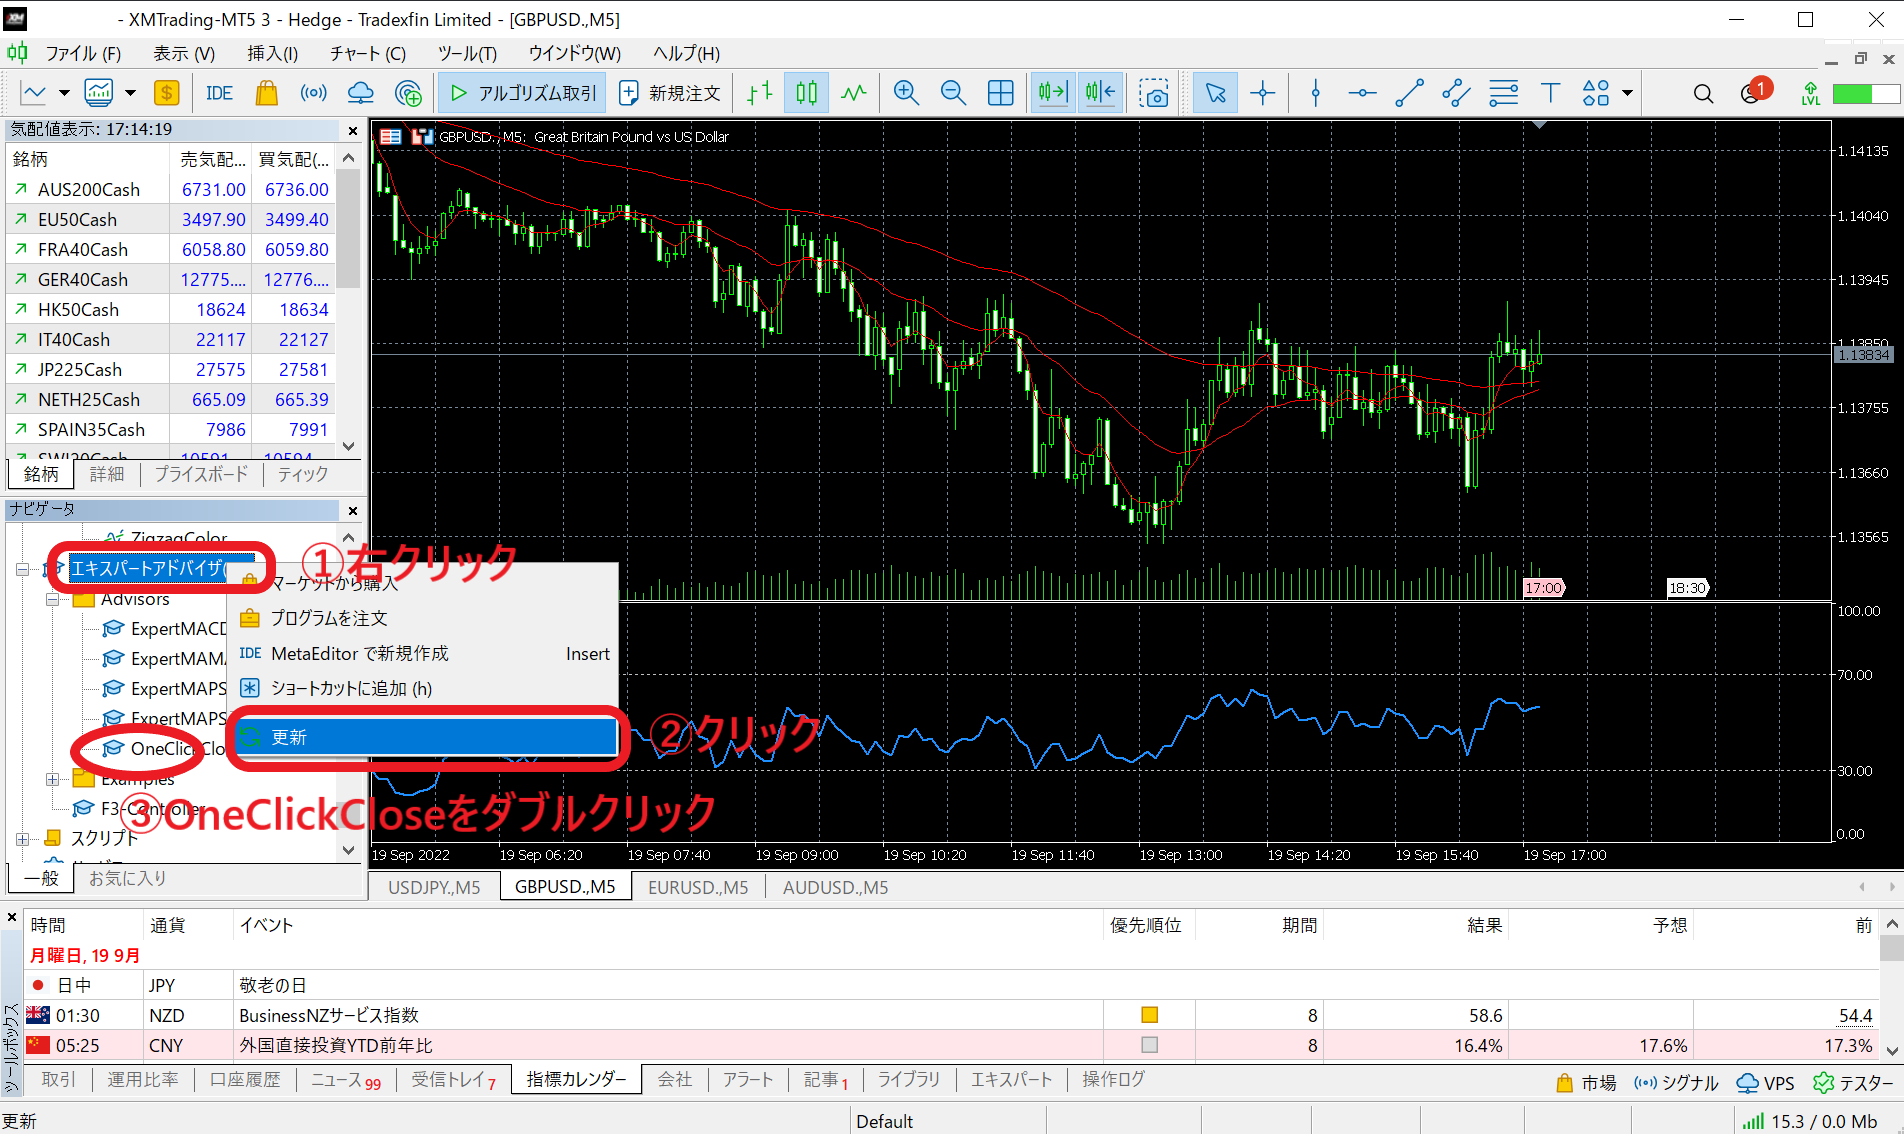Open the IDE MetaEditor button

(x=219, y=93)
